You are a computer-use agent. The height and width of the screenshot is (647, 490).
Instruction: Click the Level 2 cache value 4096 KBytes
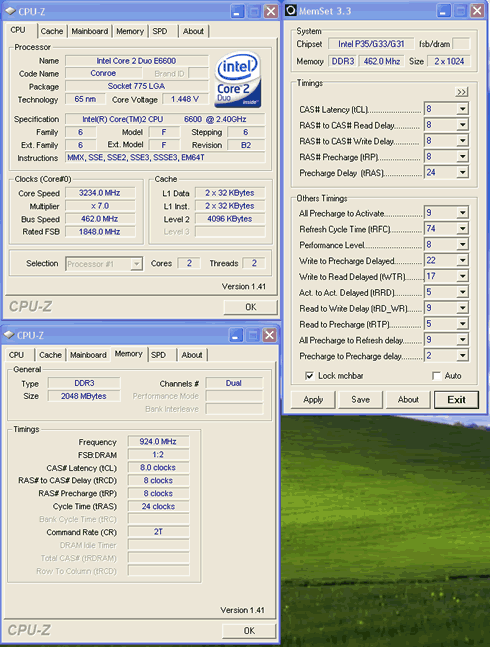230,219
